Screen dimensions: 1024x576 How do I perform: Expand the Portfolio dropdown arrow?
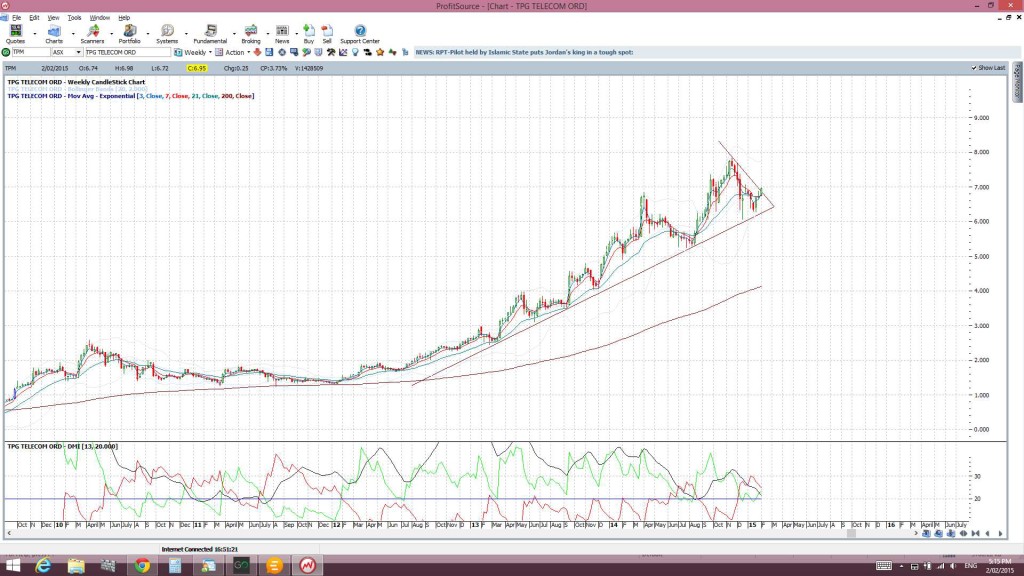point(148,33)
